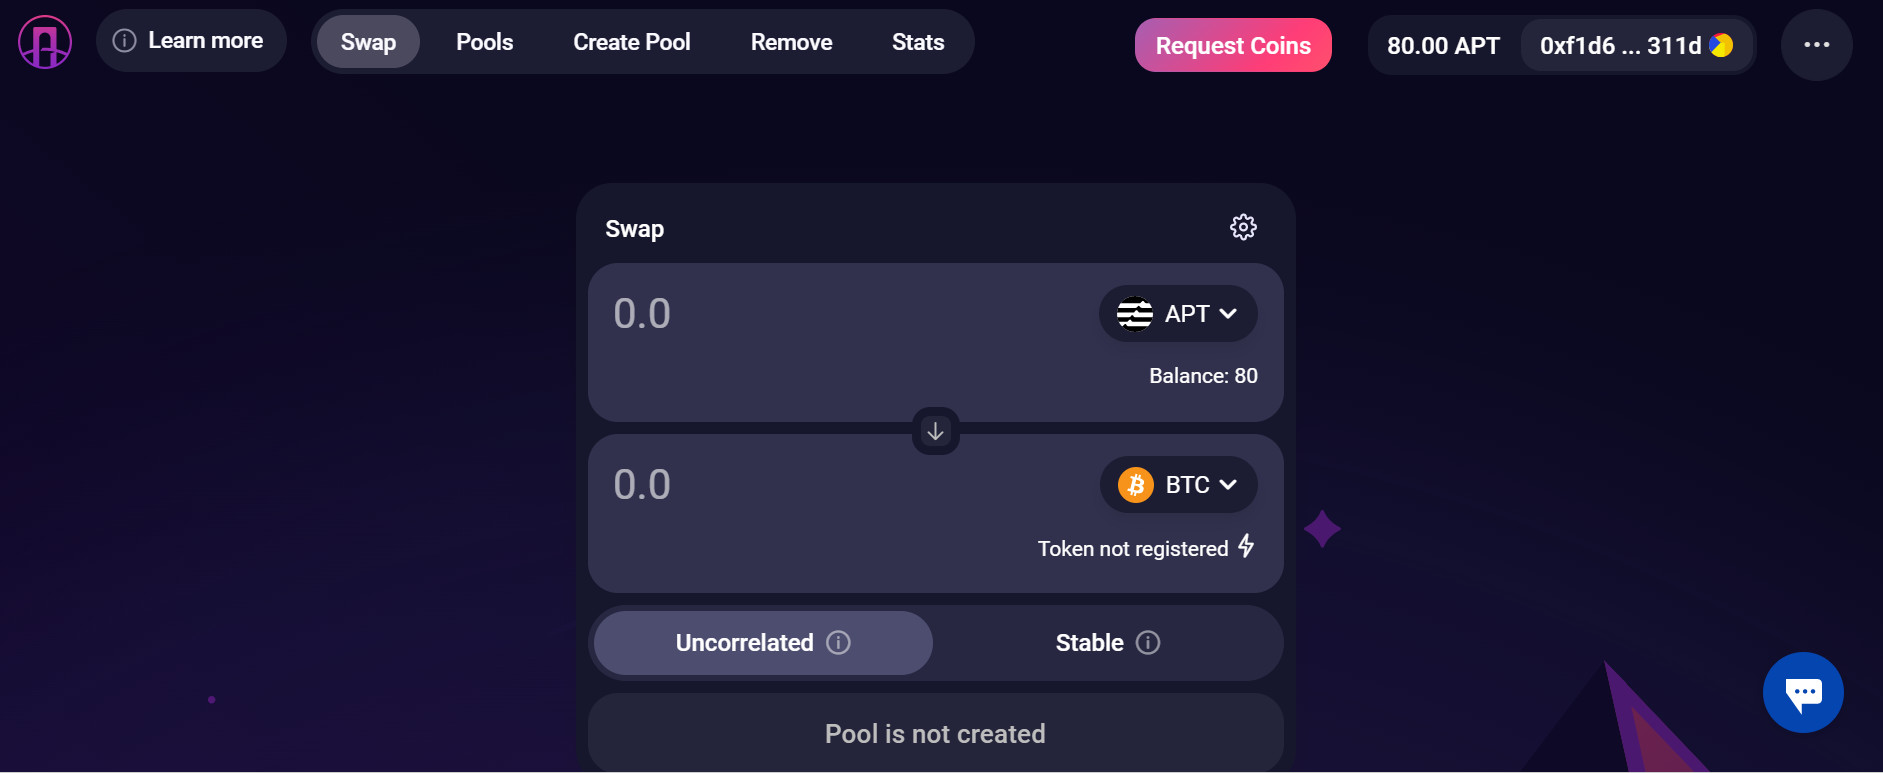
Task: Open the APT token dropdown
Action: click(1177, 314)
